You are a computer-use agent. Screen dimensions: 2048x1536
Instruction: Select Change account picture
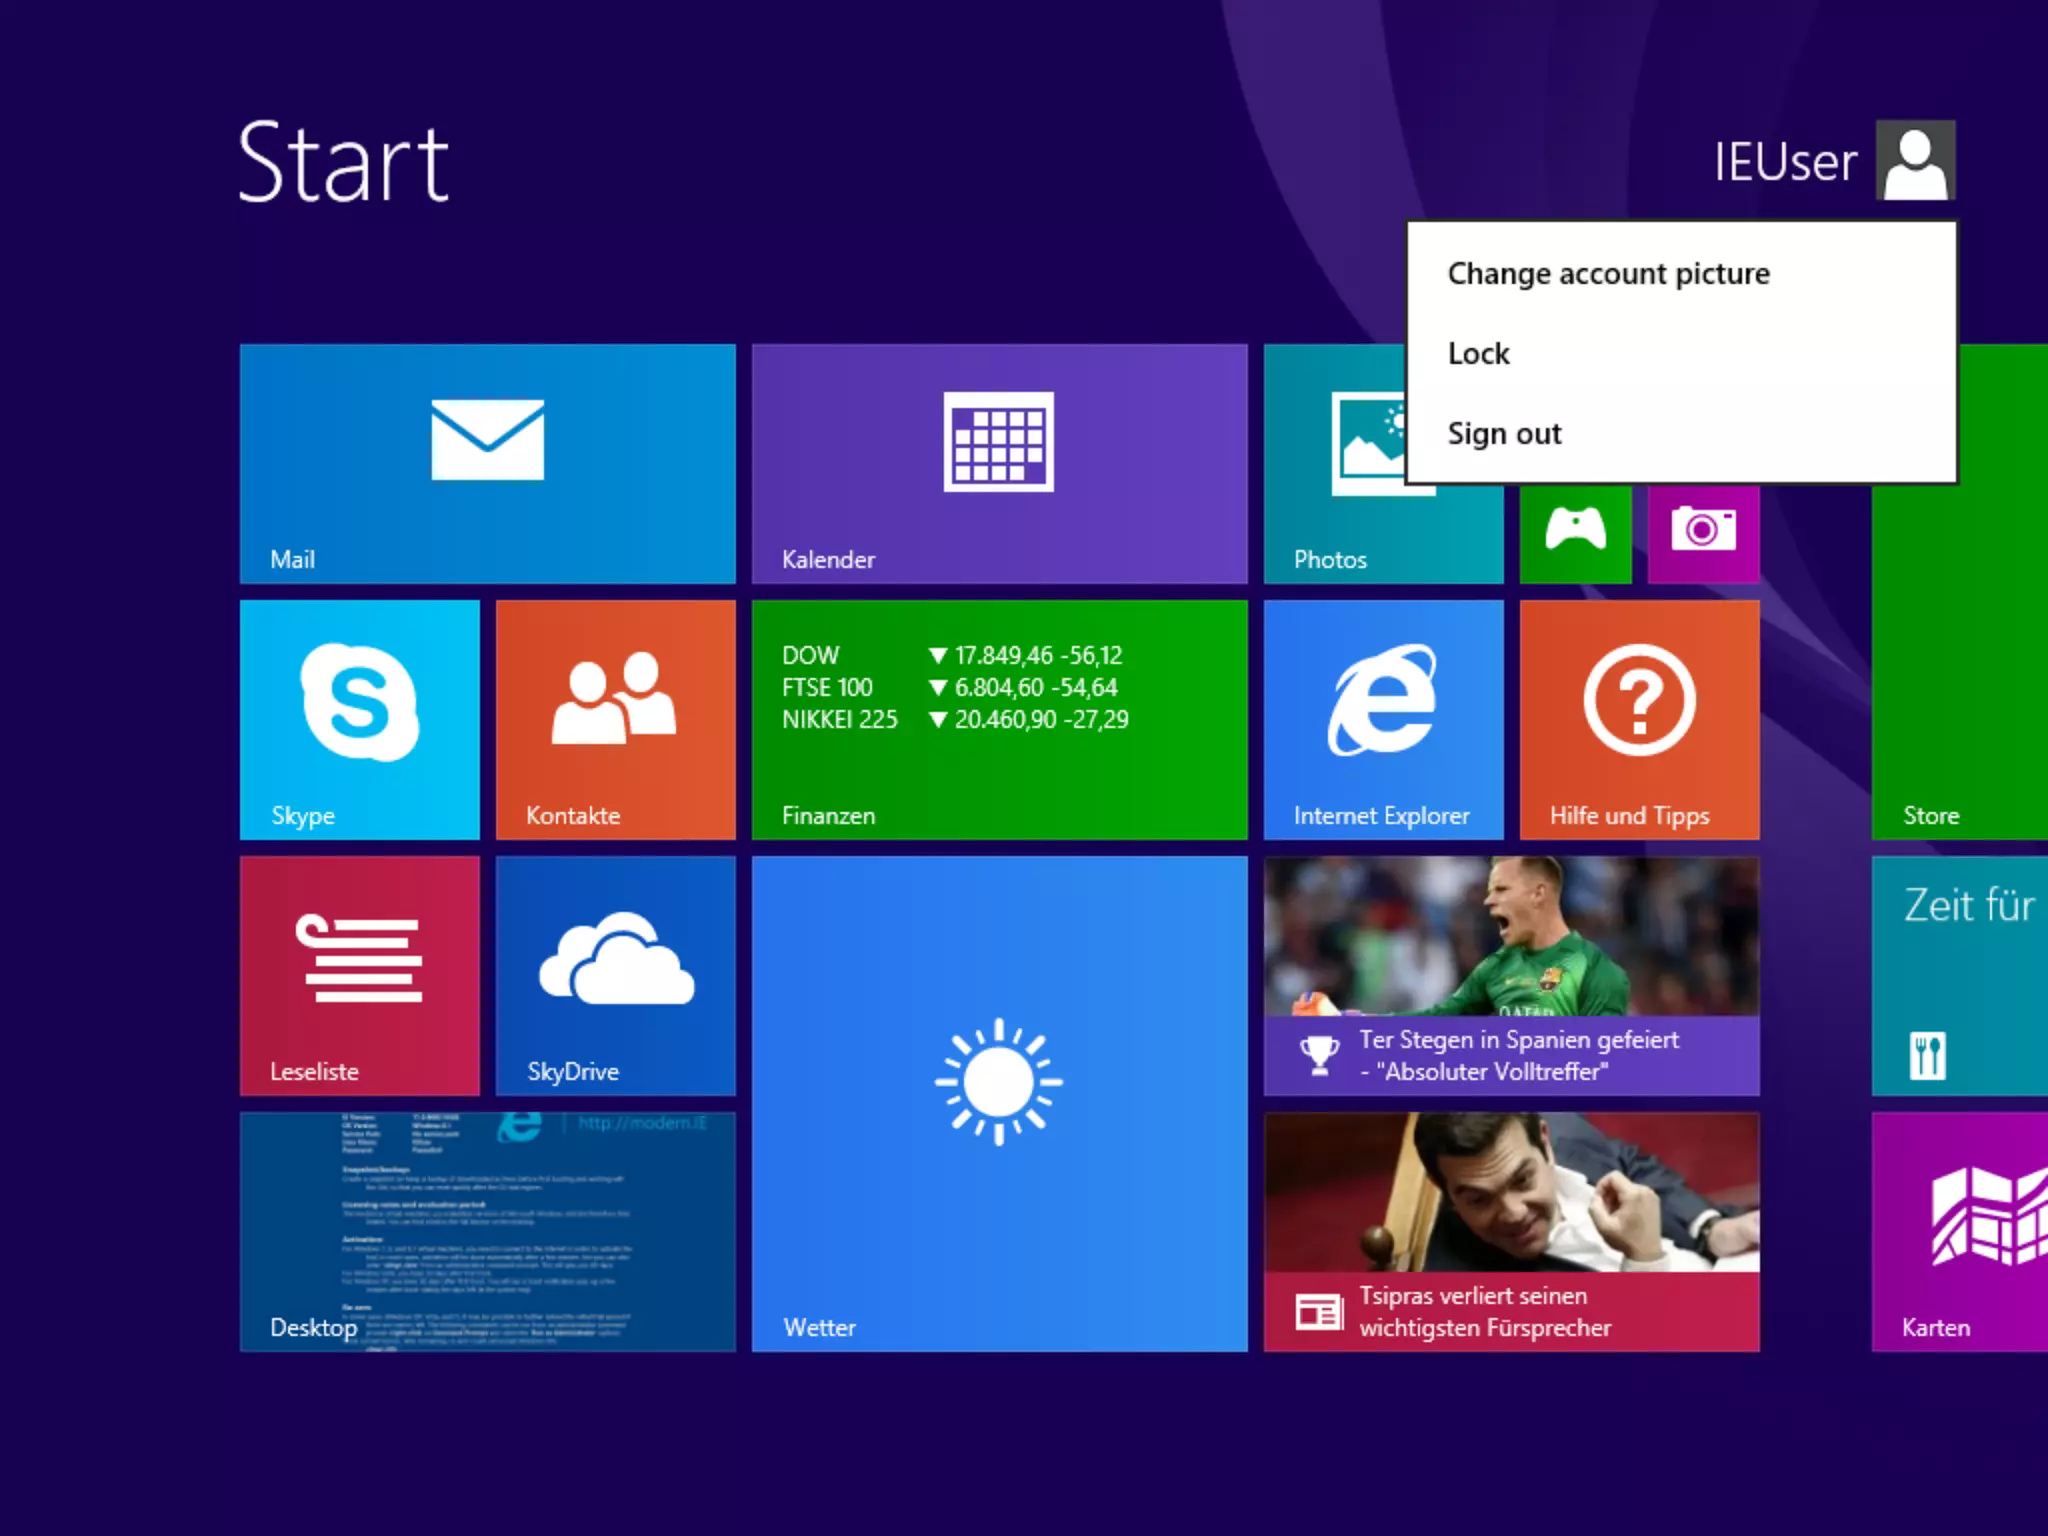[x=1608, y=273]
